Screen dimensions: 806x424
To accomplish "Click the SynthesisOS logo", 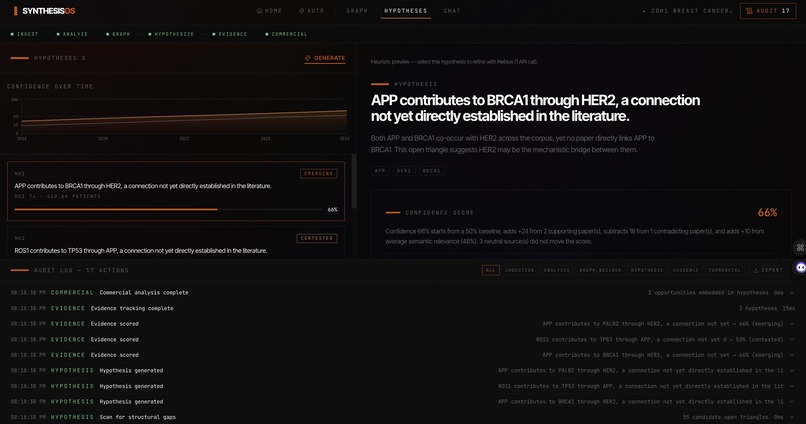I will (x=44, y=11).
